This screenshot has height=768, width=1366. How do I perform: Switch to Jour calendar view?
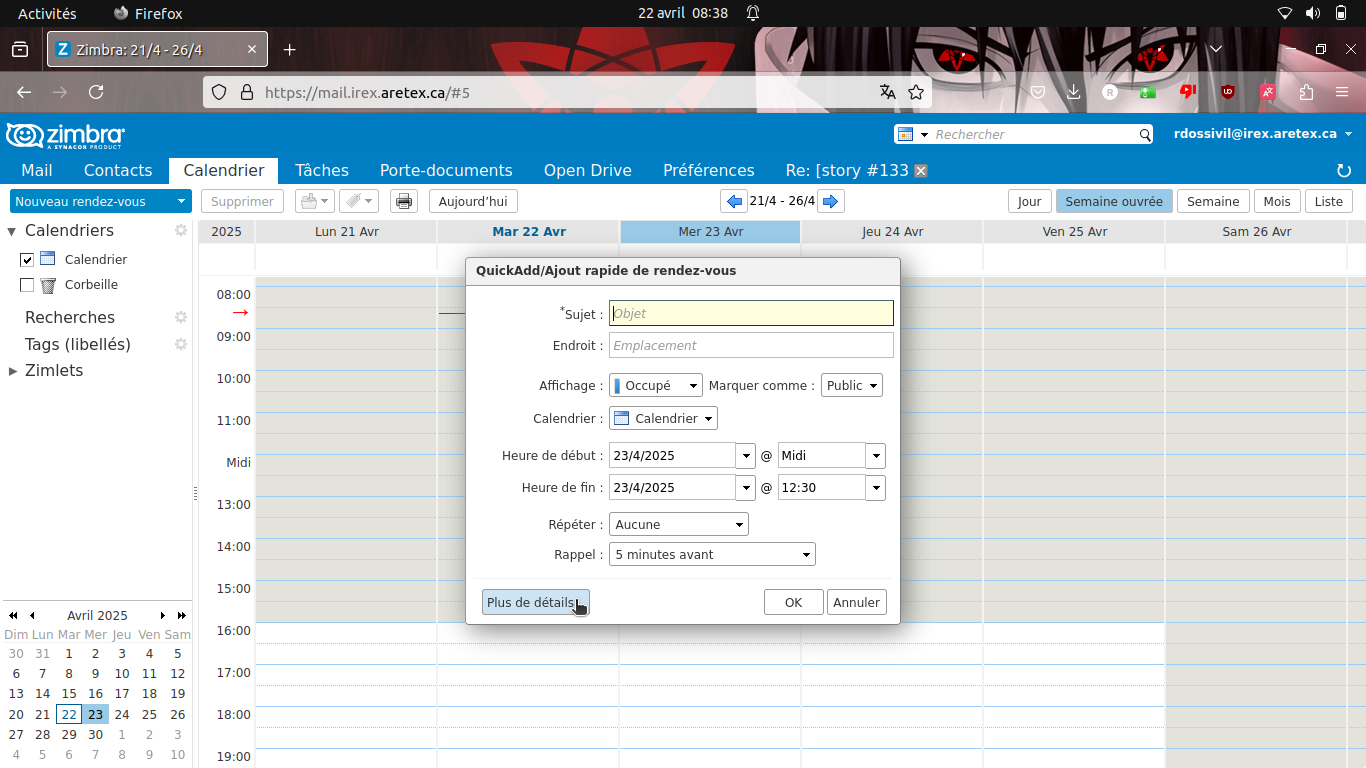1030,201
